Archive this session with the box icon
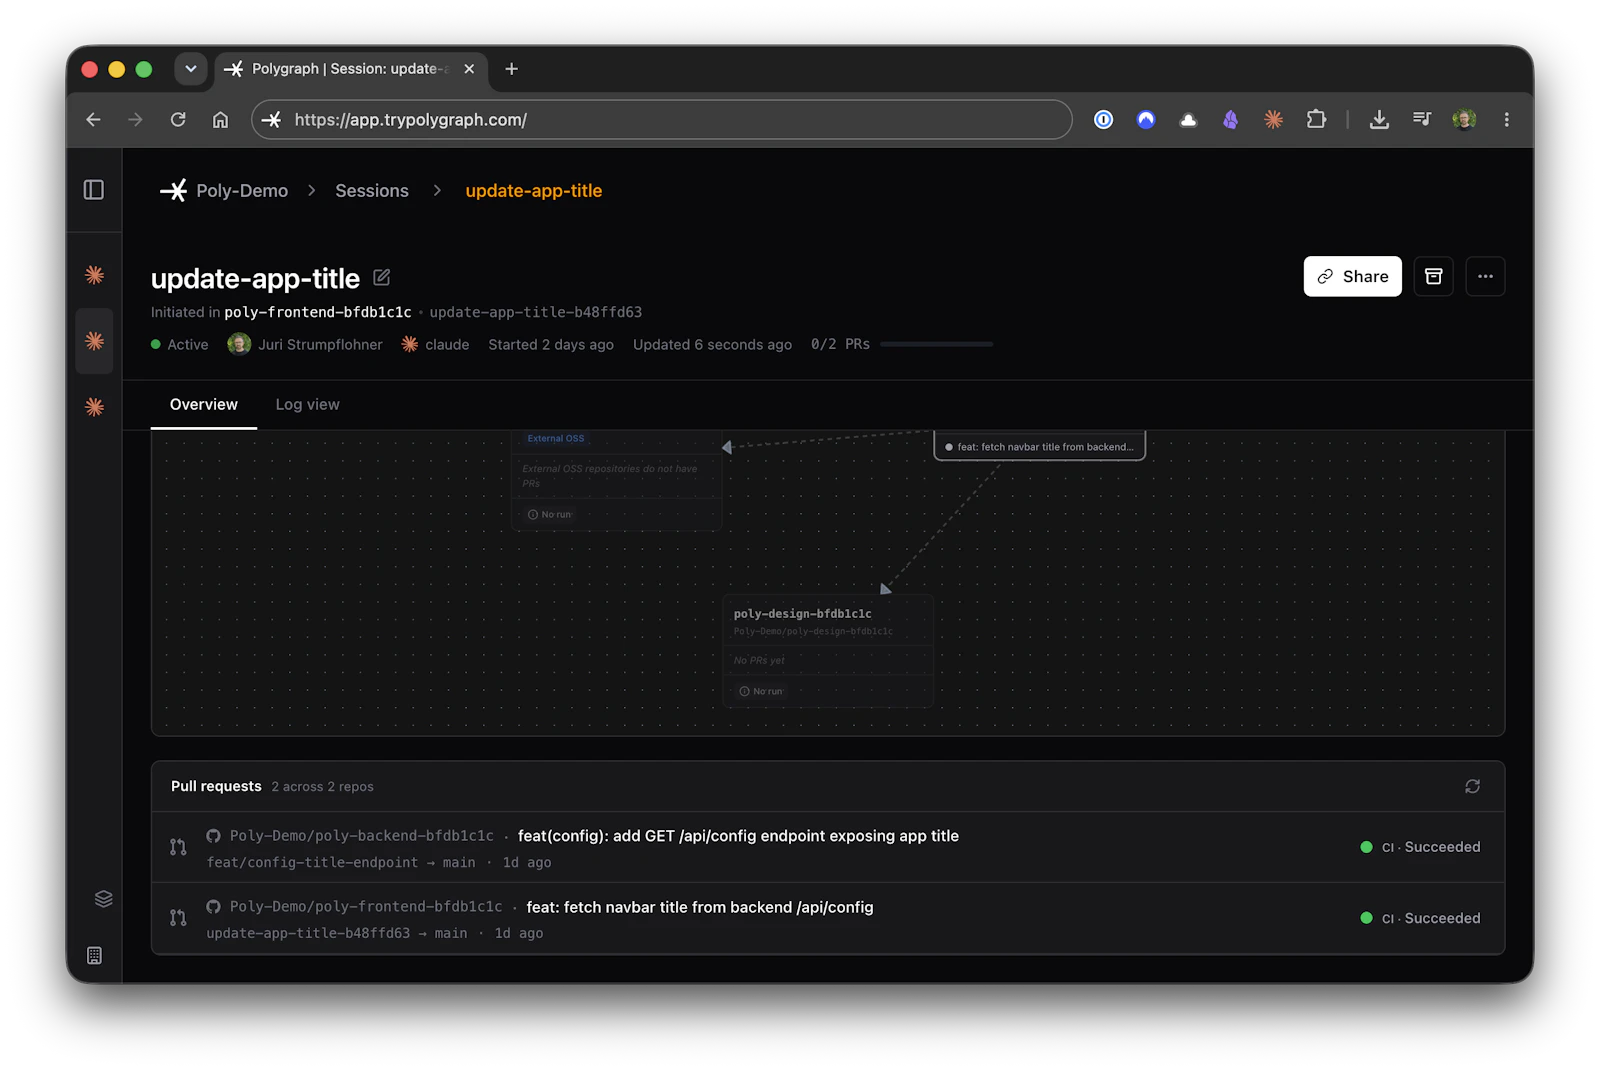 point(1433,277)
